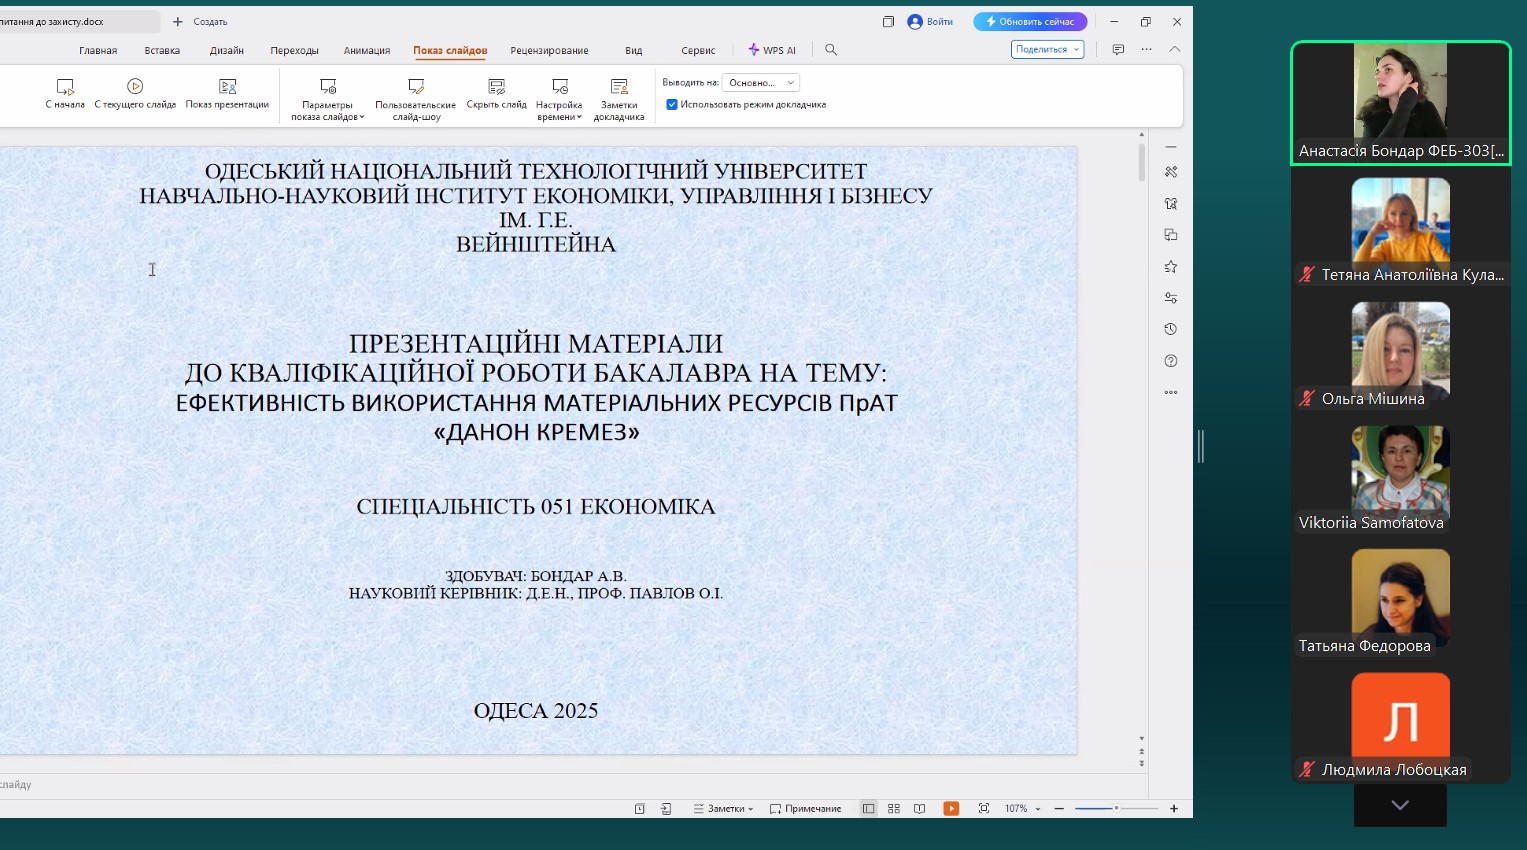Click the status bar import-slide icon
Image resolution: width=1527 pixels, height=850 pixels.
click(666, 808)
